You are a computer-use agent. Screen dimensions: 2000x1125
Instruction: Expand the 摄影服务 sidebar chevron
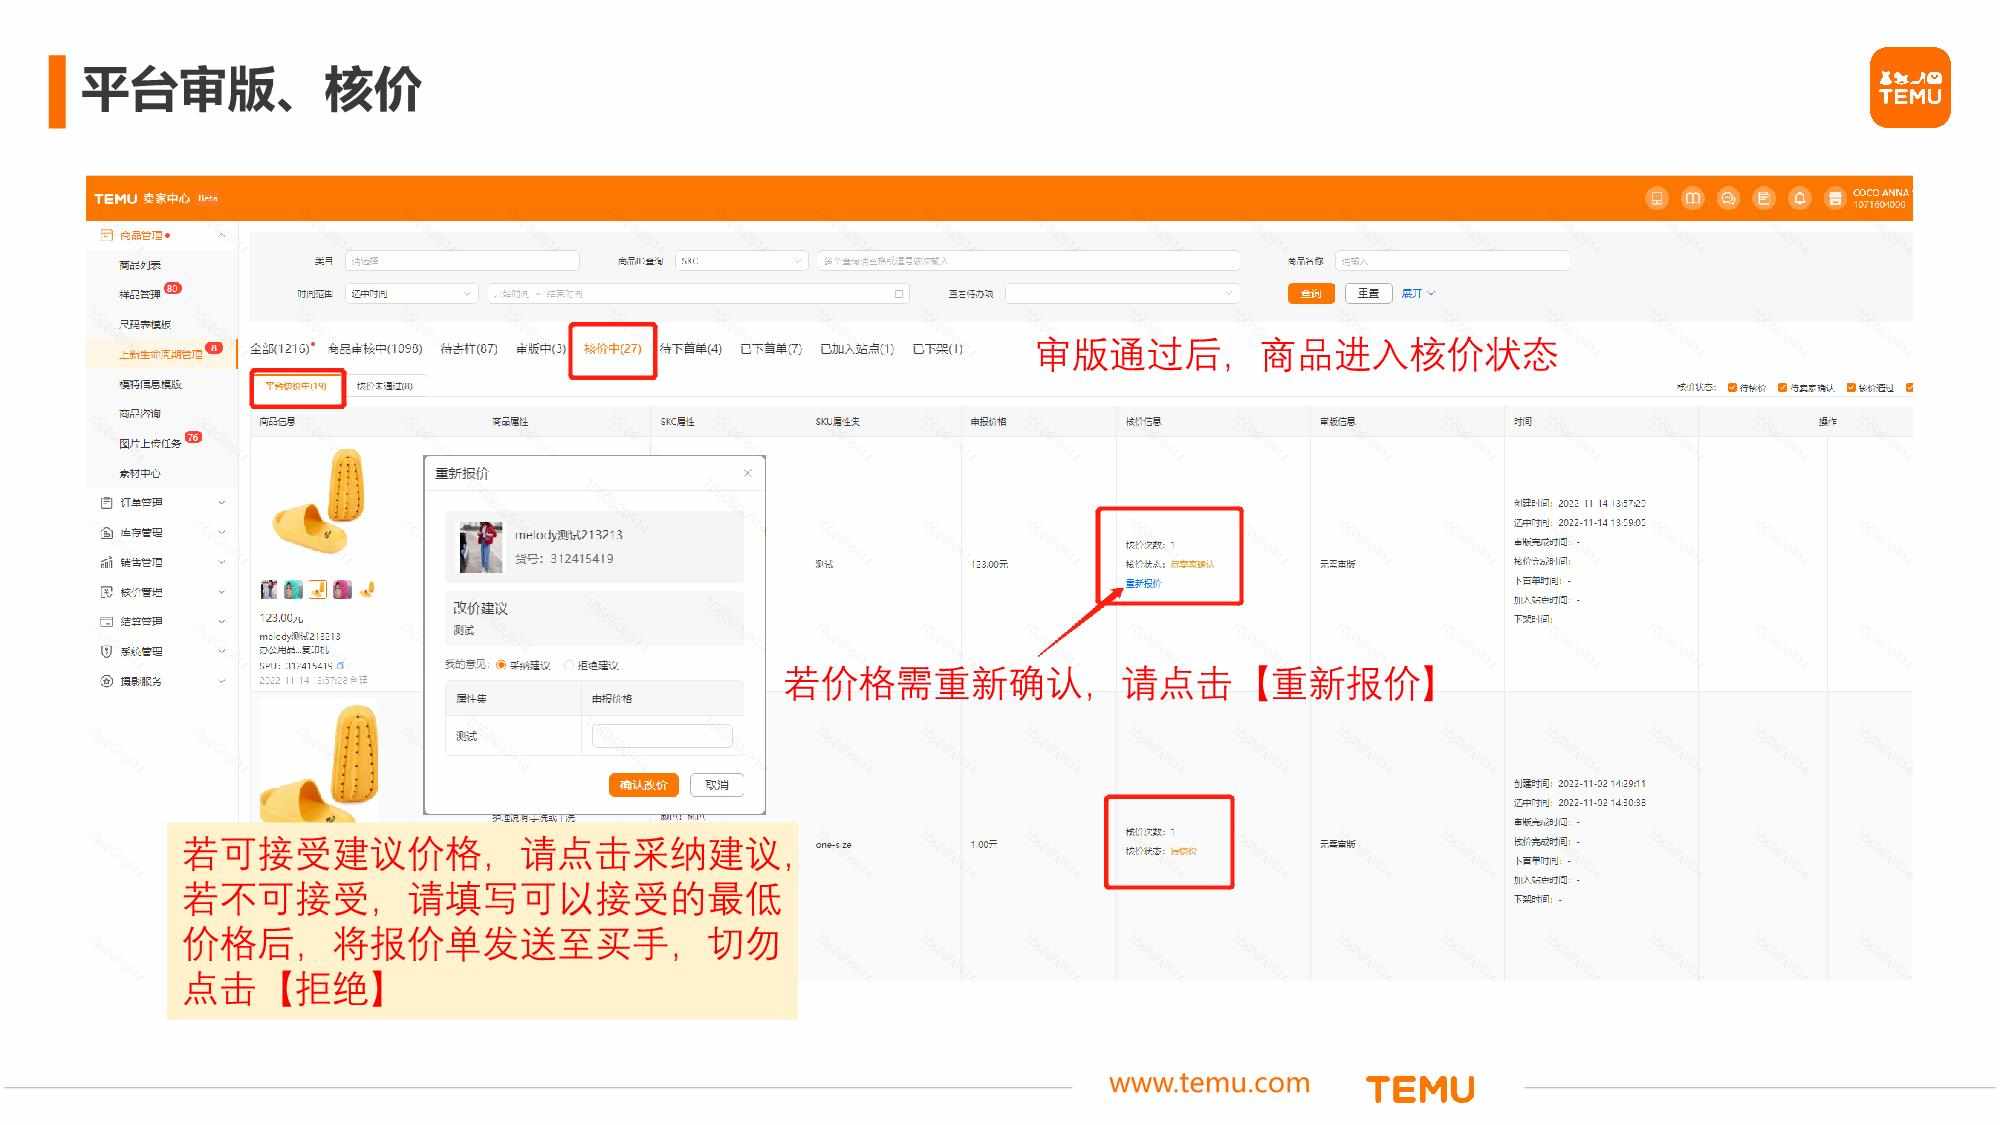point(222,681)
